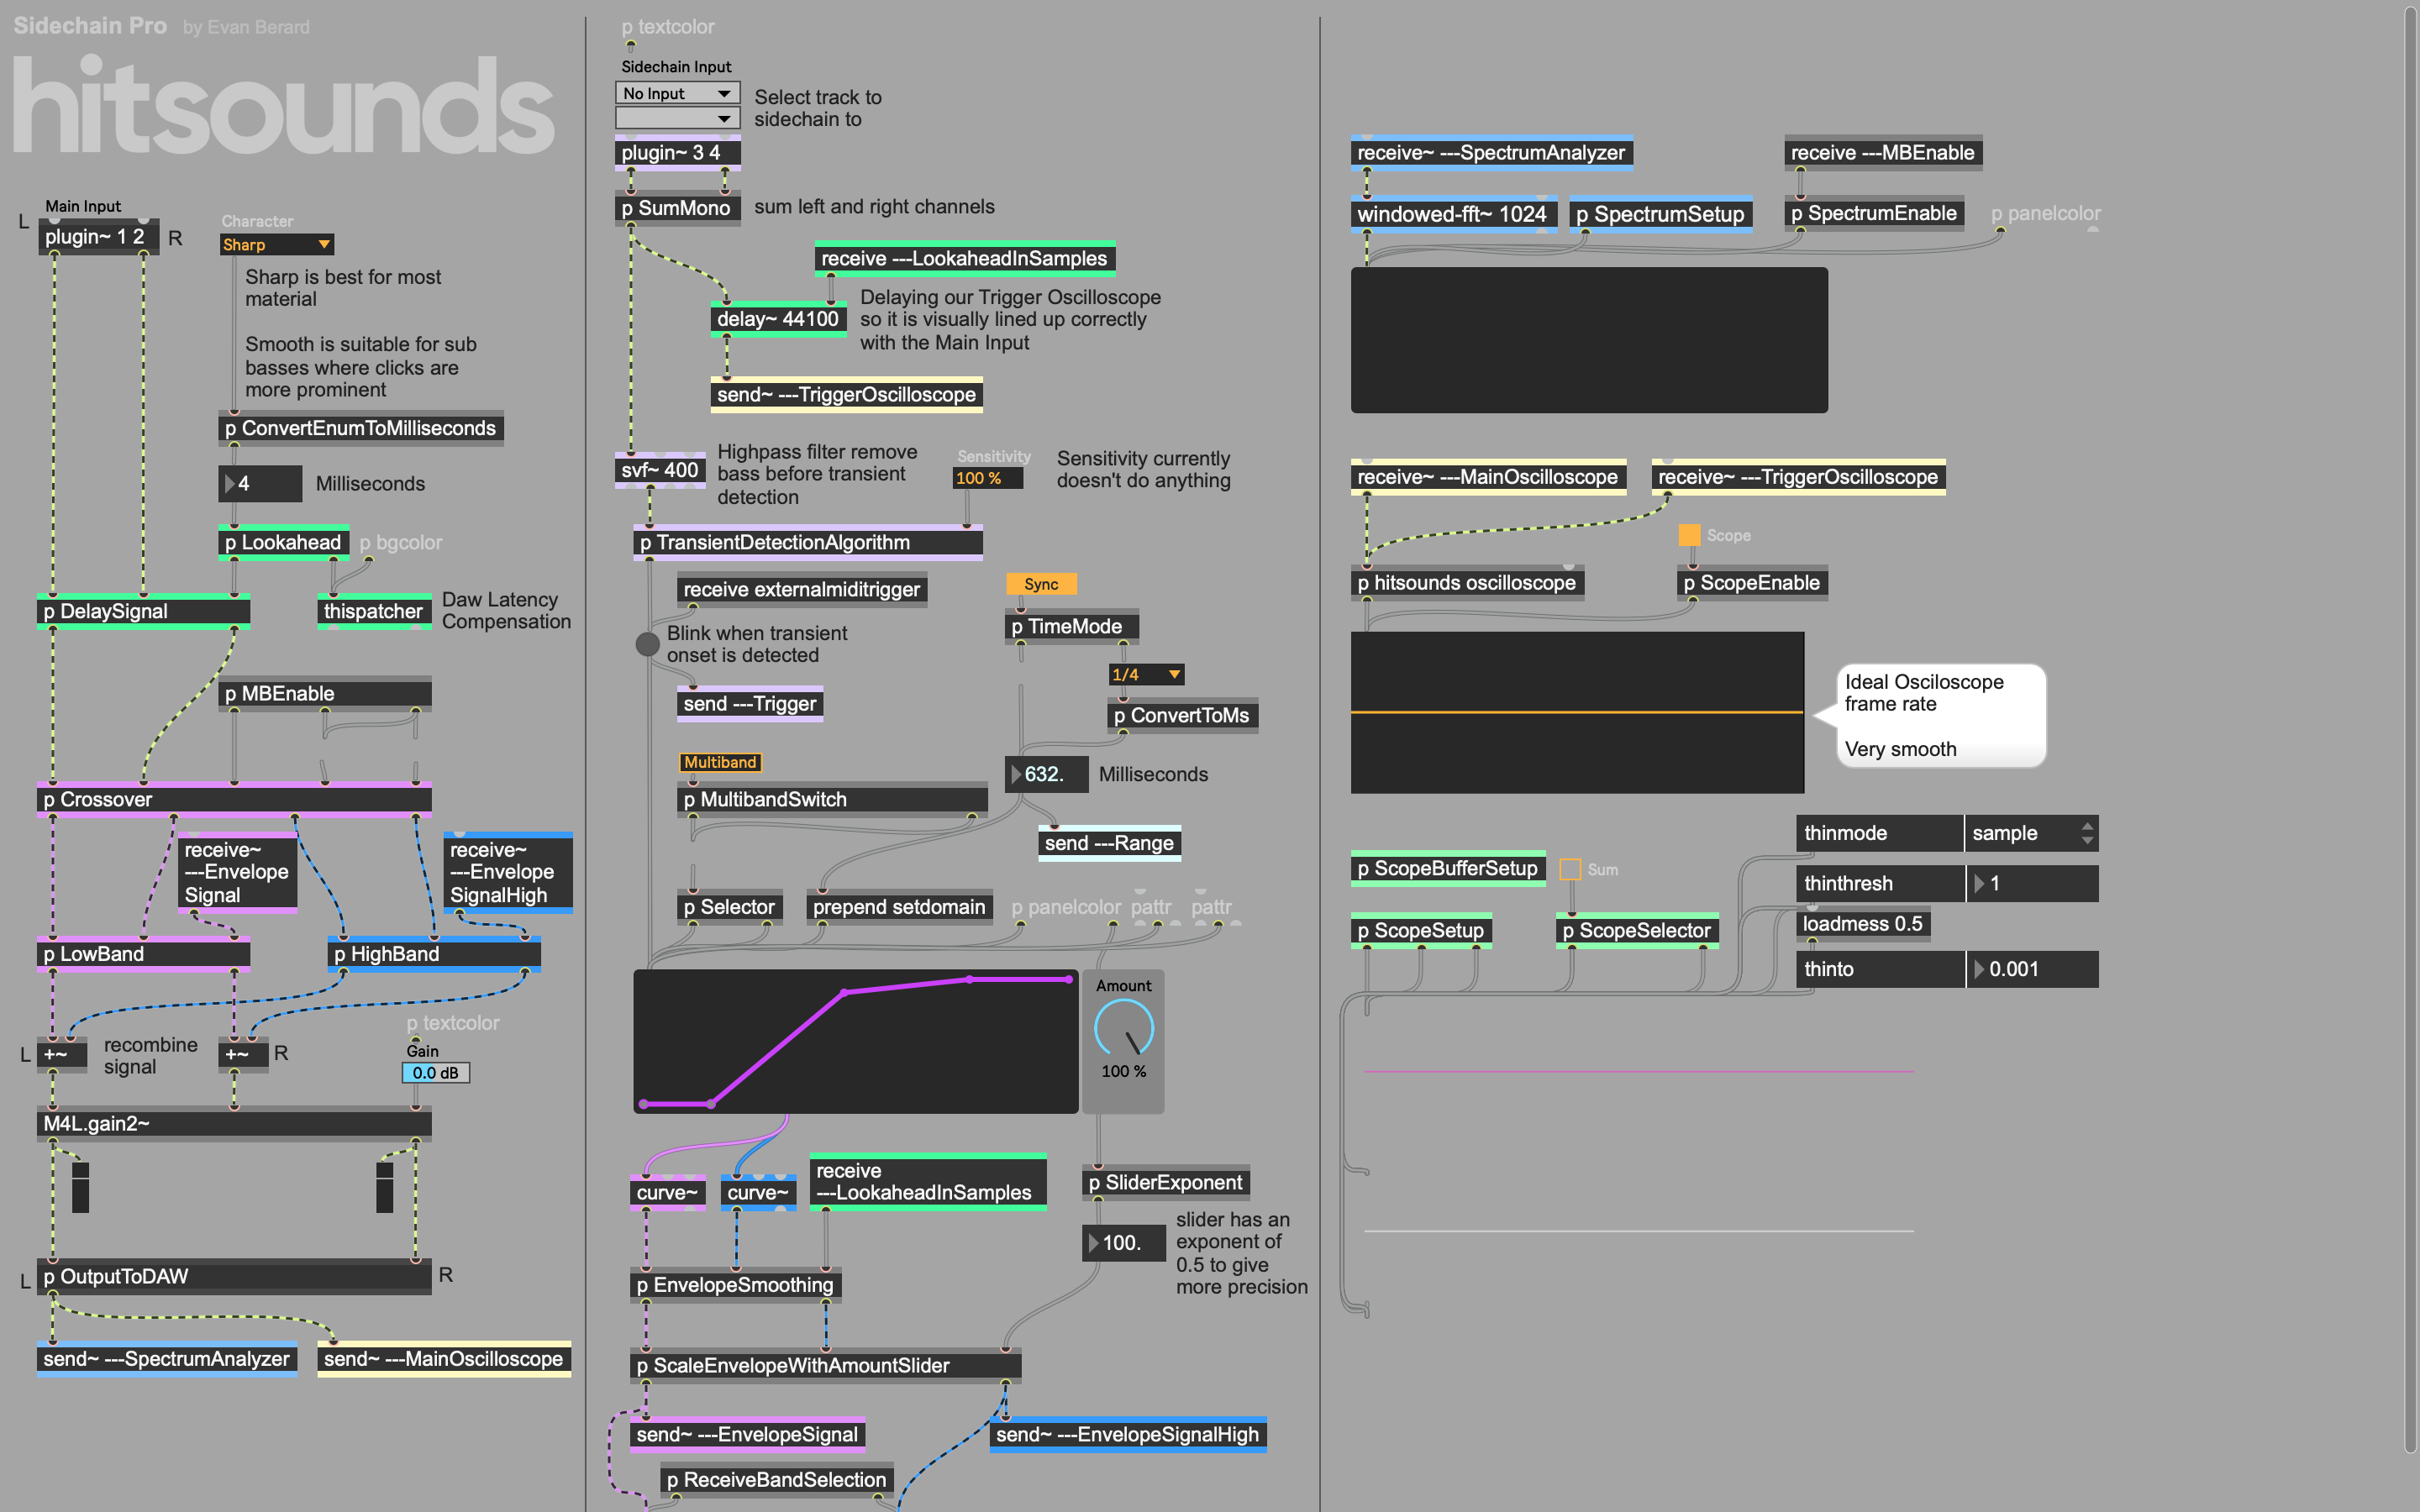
Task: Enable the Sum checkbox
Action: coord(1570,869)
